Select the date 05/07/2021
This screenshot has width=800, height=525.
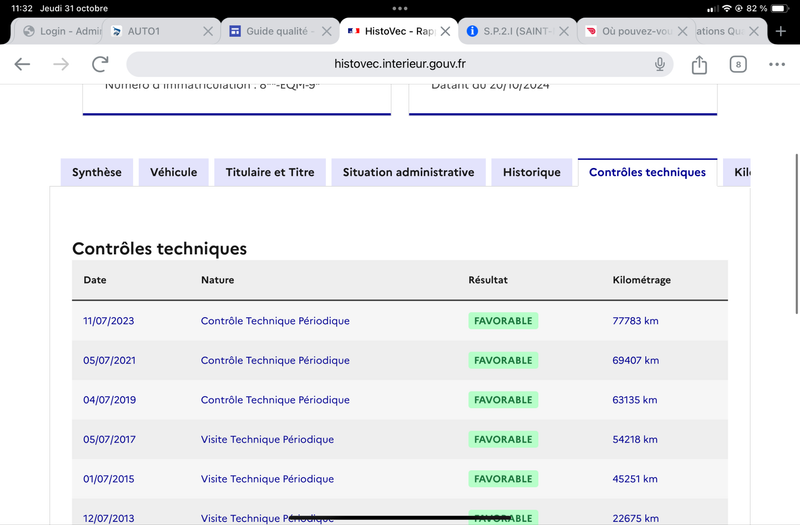109,360
